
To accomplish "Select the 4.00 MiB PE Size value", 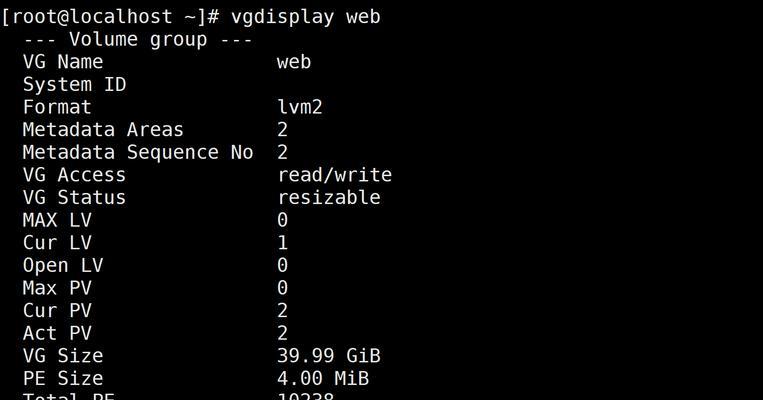I will pos(323,378).
